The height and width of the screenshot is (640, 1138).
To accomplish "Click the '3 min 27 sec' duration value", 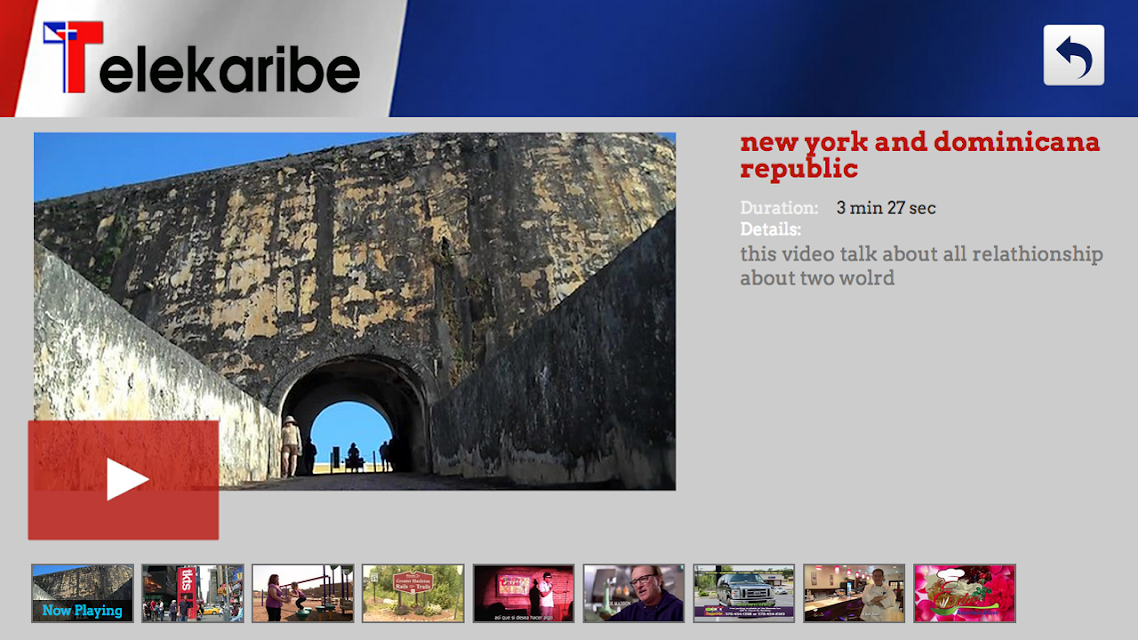I will click(885, 208).
